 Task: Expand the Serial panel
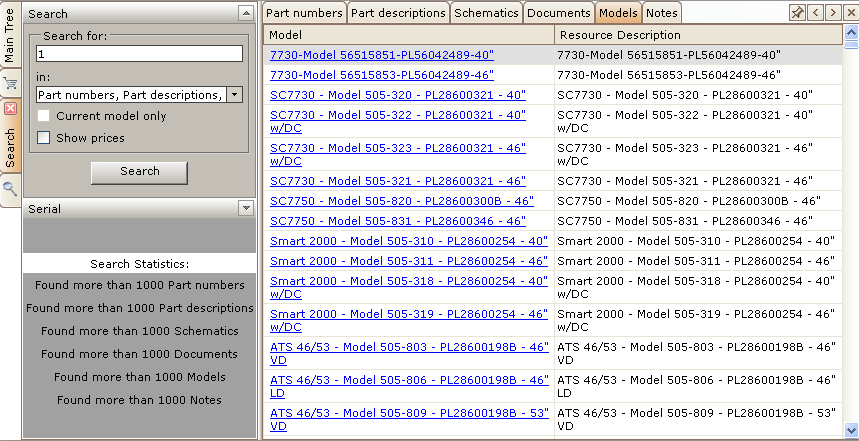(247, 208)
